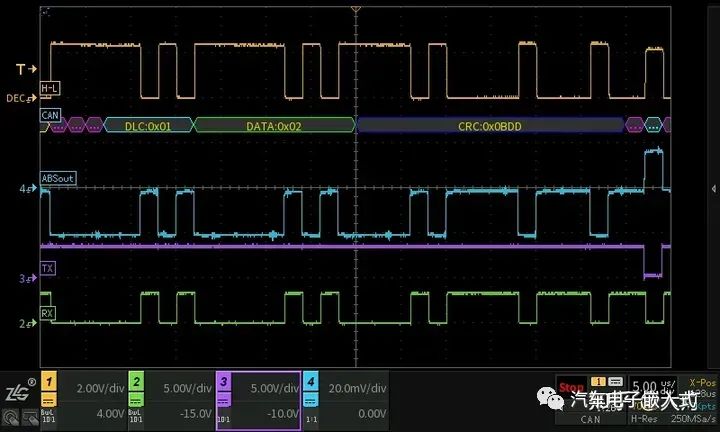Click channel 3 10:1 probe ratio

tap(223, 419)
